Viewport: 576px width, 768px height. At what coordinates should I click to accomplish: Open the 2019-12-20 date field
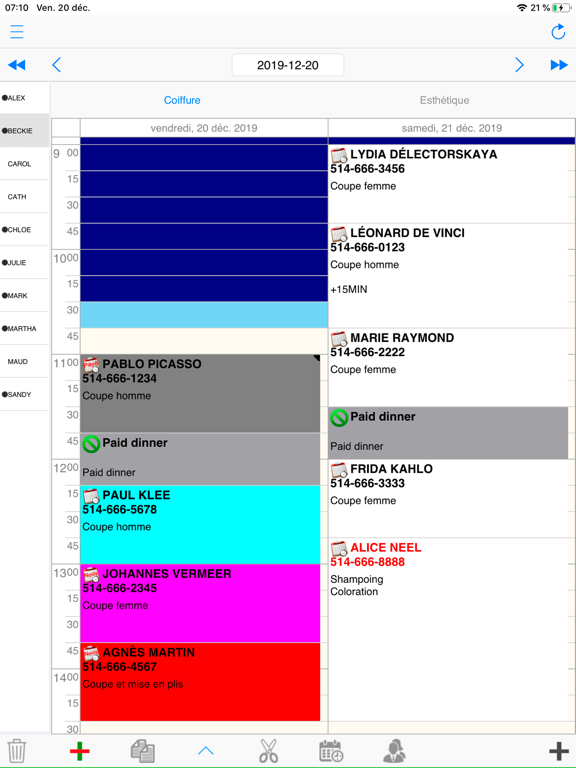pos(288,65)
